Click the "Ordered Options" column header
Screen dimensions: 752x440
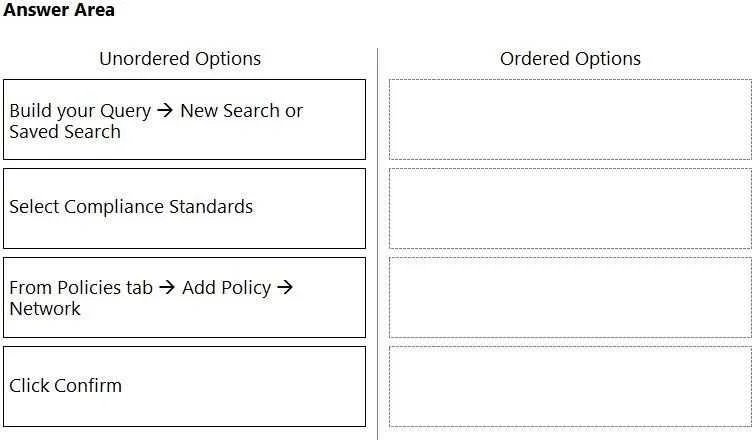coord(570,59)
